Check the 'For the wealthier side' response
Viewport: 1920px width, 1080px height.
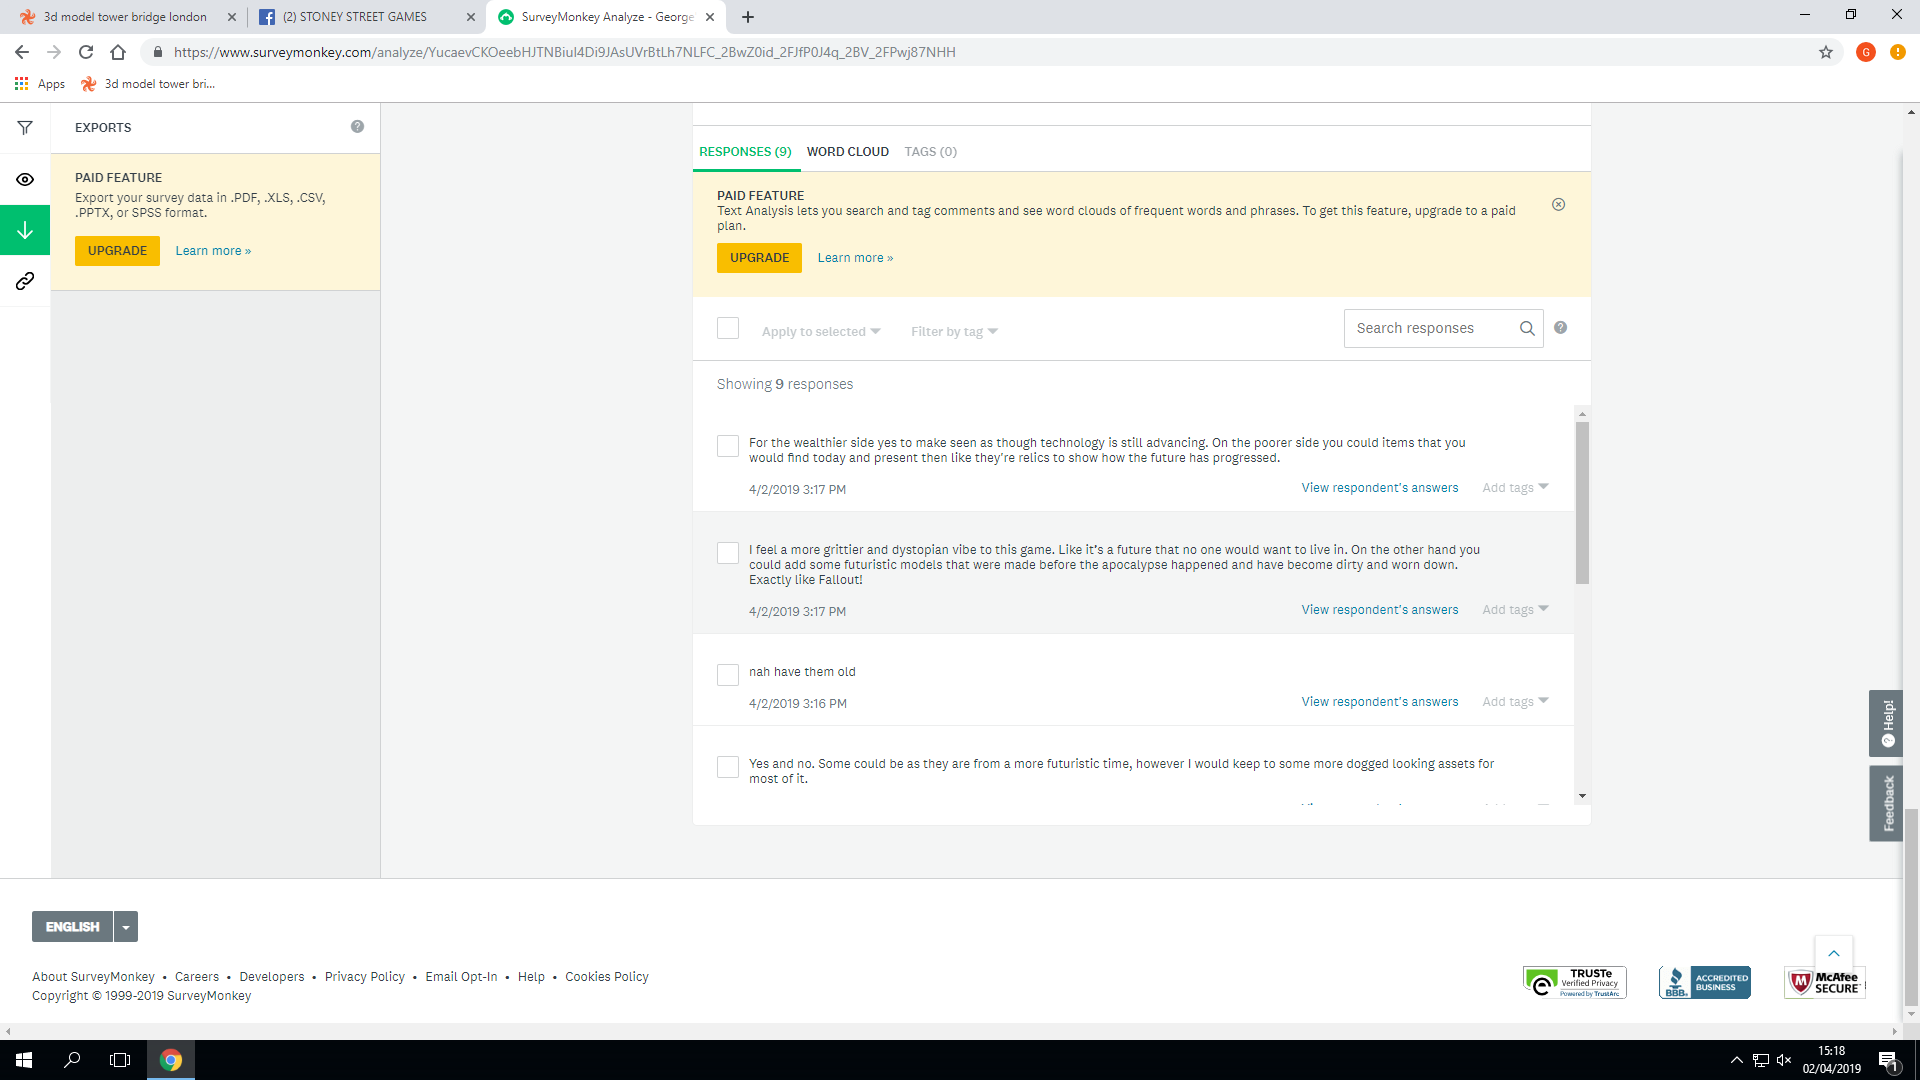728,446
